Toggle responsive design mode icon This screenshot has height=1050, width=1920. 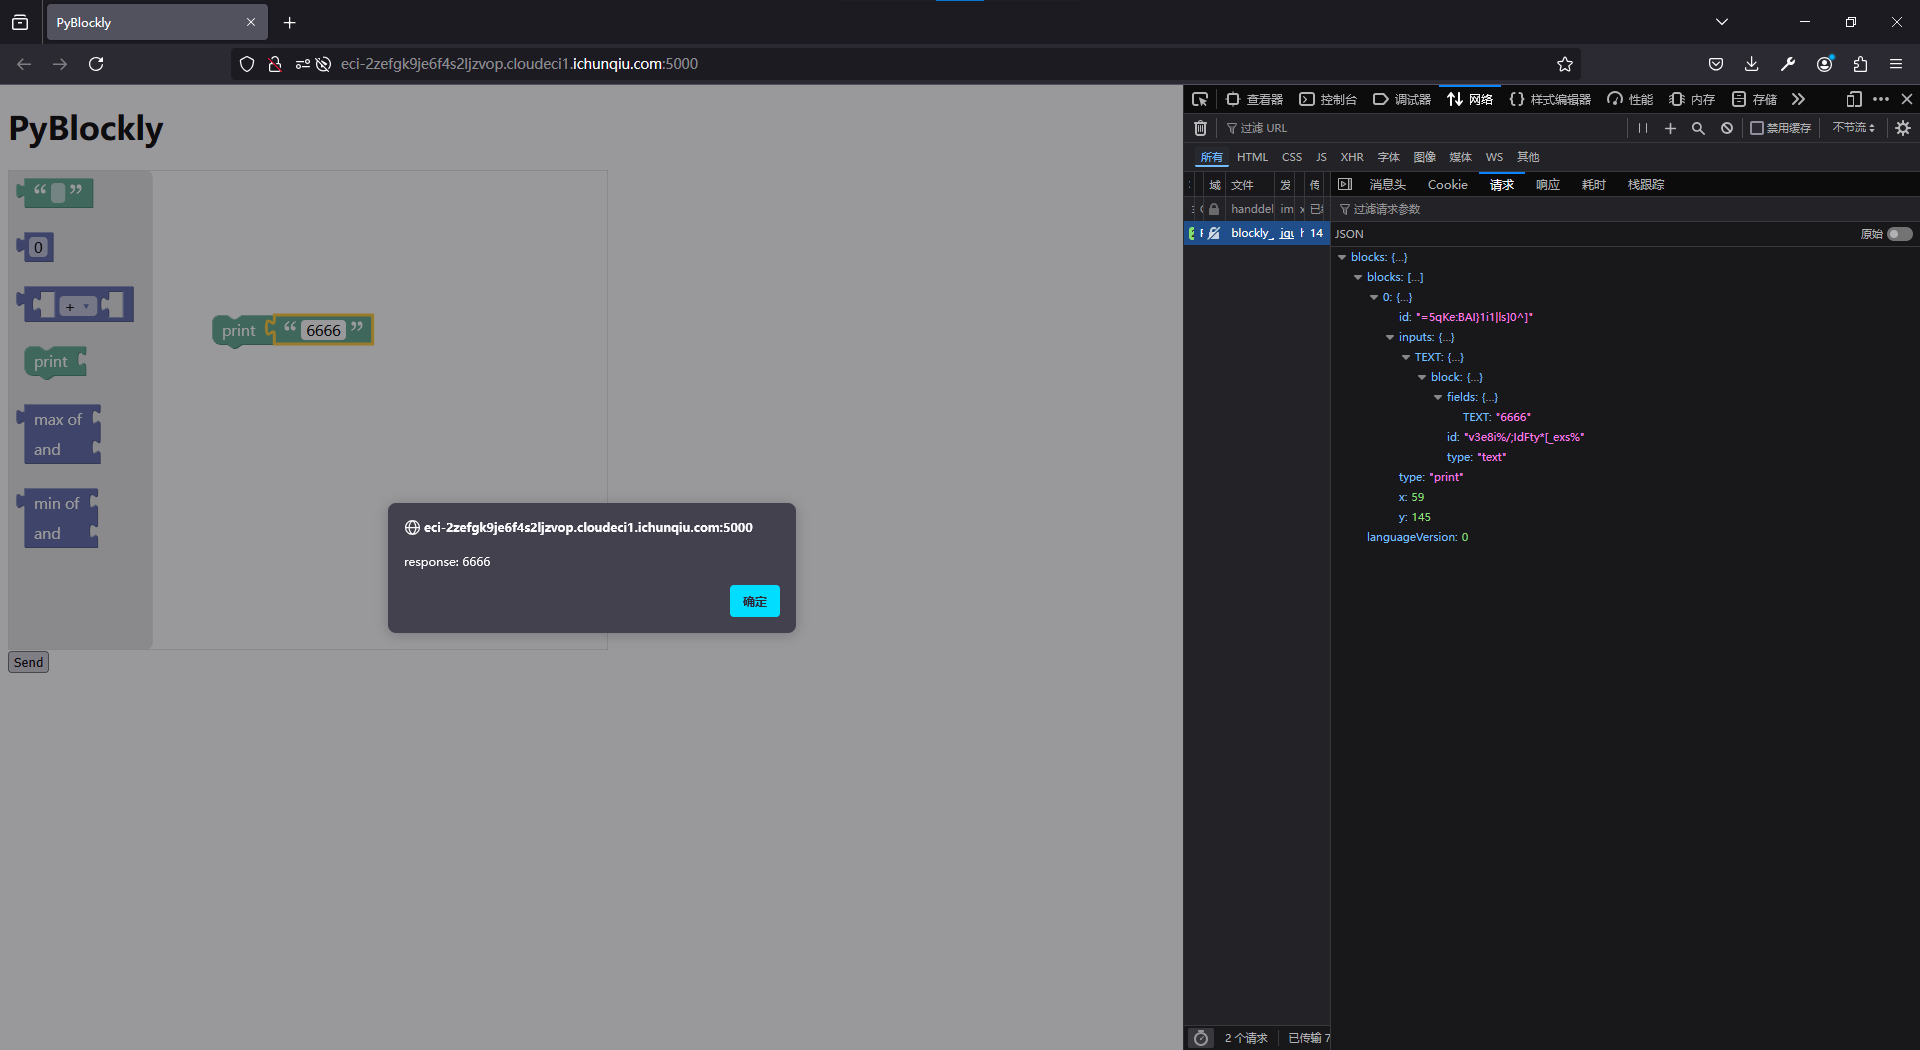click(1853, 99)
